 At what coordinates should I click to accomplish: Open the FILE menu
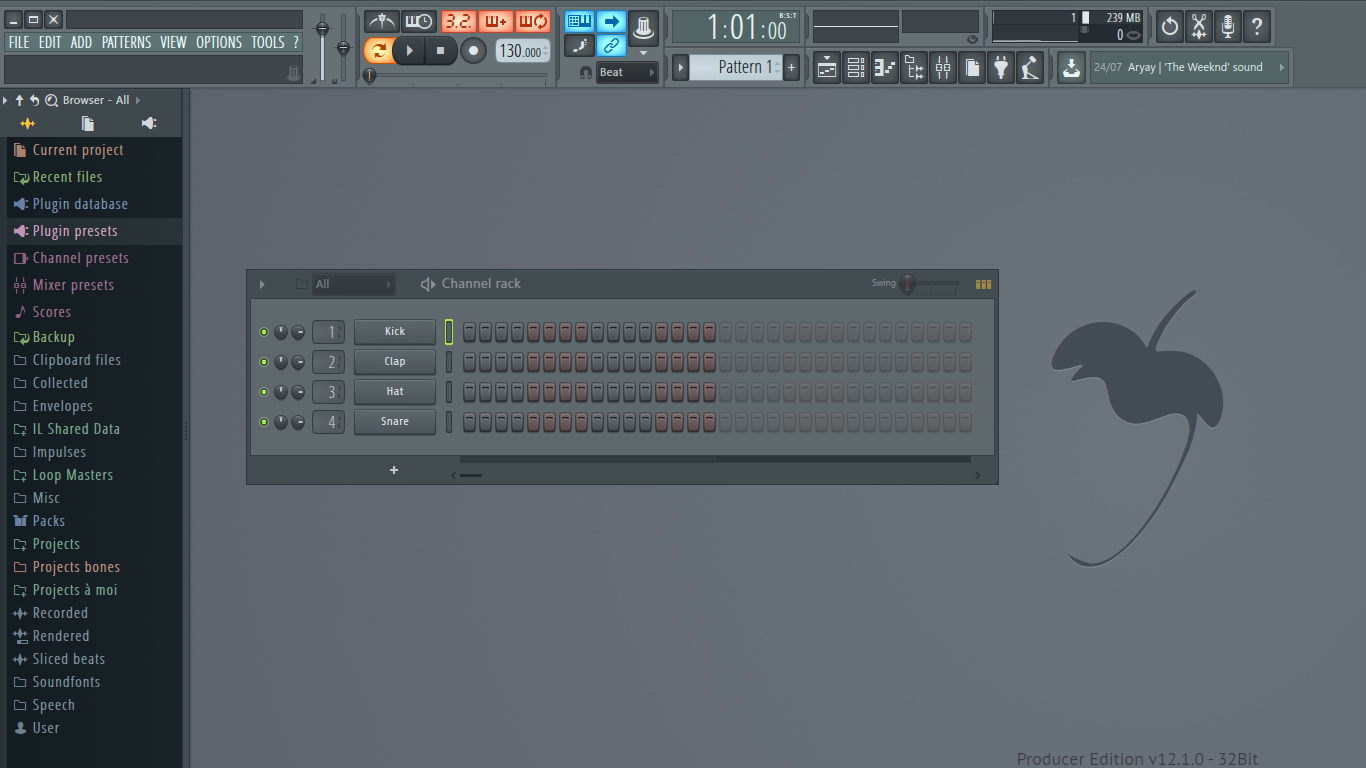[19, 42]
